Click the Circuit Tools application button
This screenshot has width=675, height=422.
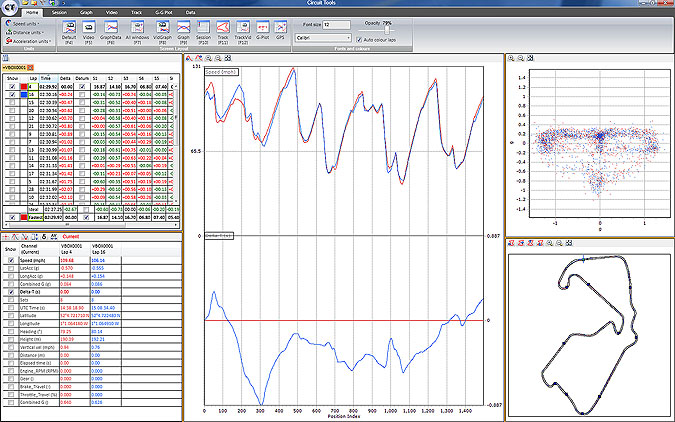[9, 7]
